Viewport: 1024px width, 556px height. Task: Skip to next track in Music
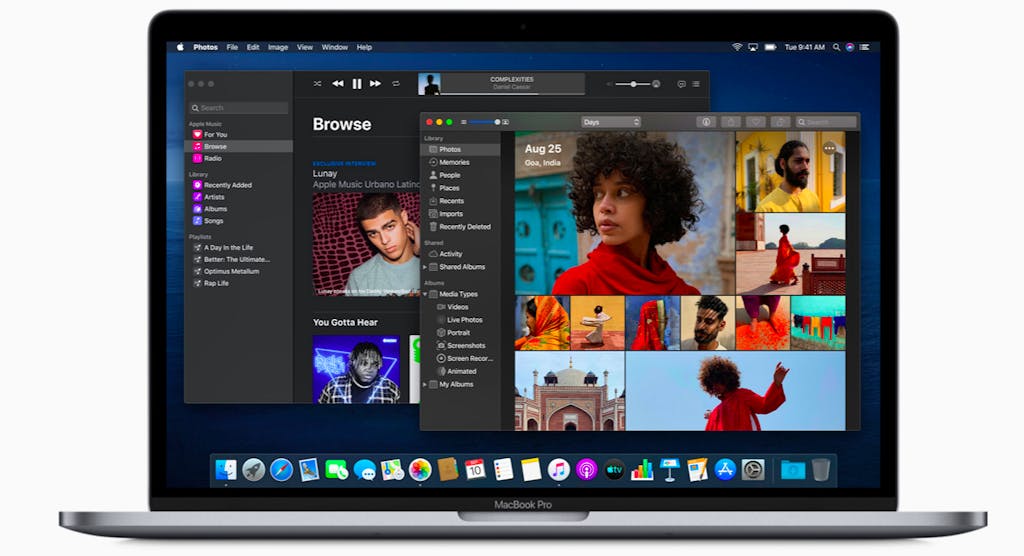point(376,84)
